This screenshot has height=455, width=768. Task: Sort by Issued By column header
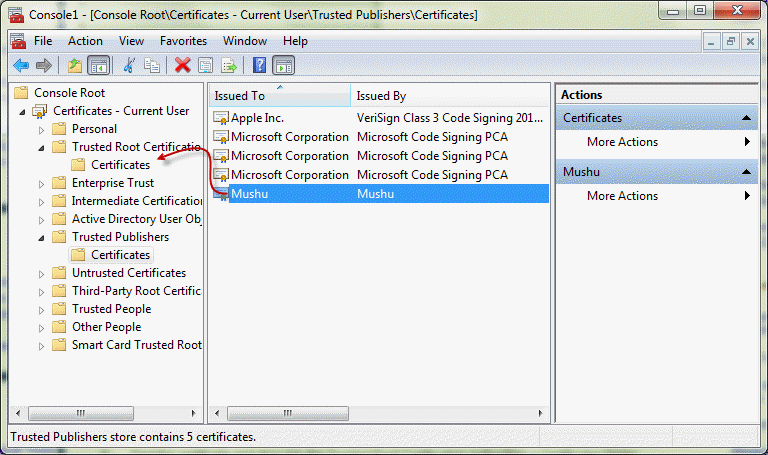coord(450,96)
